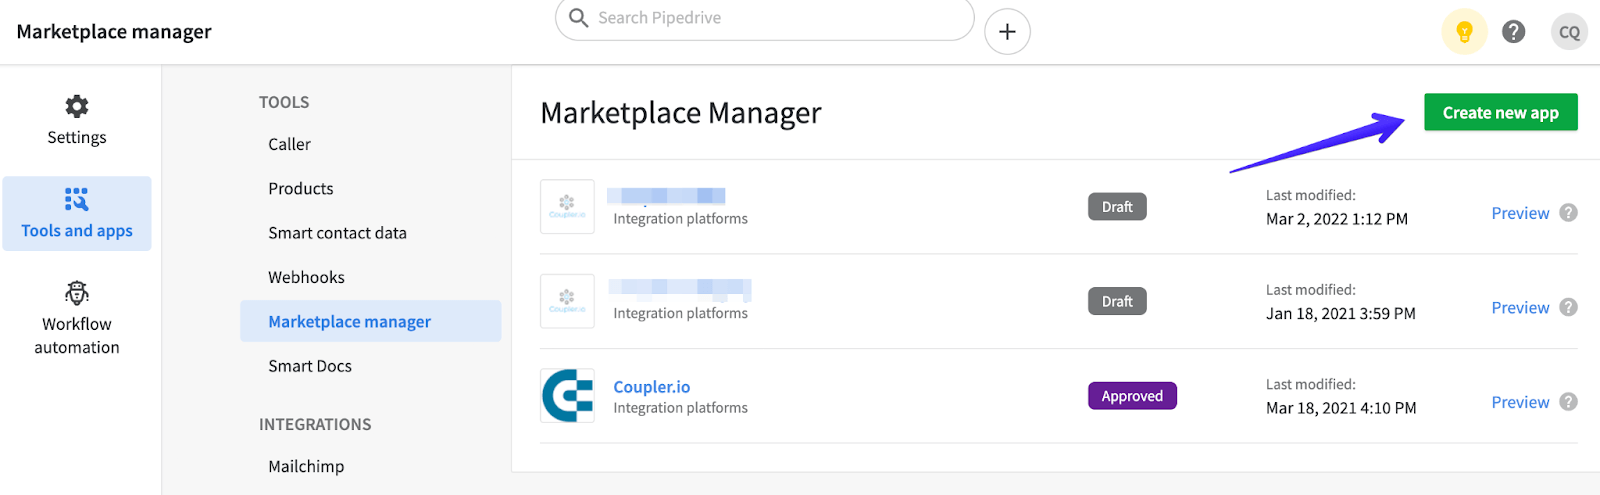Viewport: 1600px width, 495px height.
Task: Open Mailchimp integration
Action: click(306, 466)
